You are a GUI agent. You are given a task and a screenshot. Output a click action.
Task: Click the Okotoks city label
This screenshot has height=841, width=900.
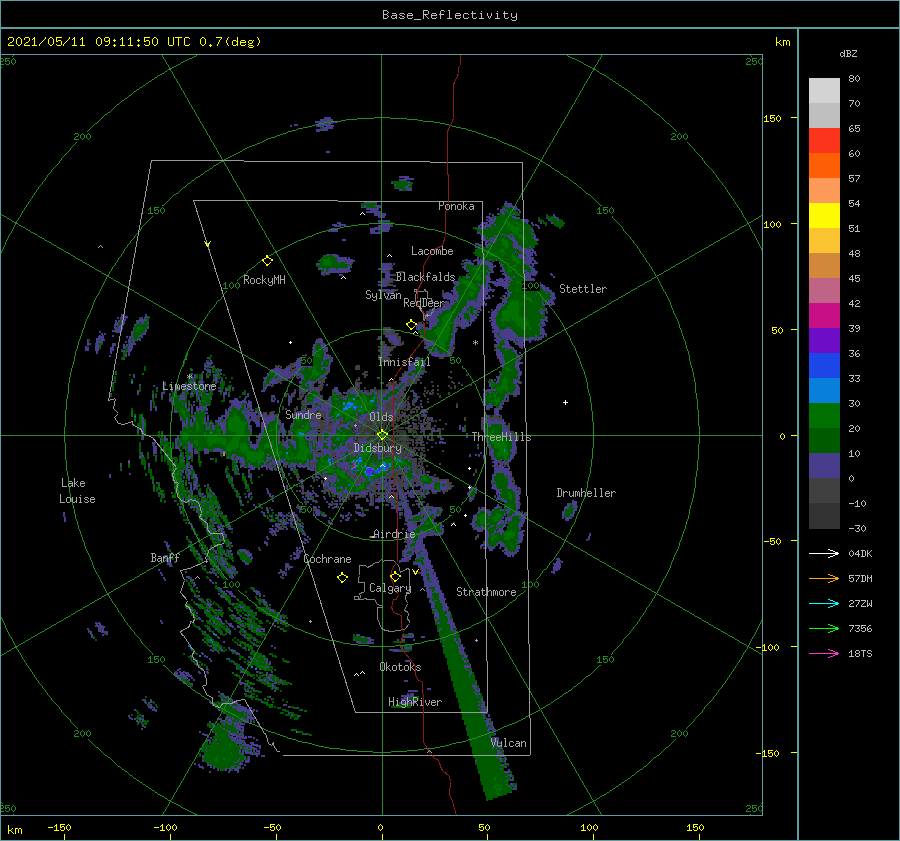coord(400,667)
